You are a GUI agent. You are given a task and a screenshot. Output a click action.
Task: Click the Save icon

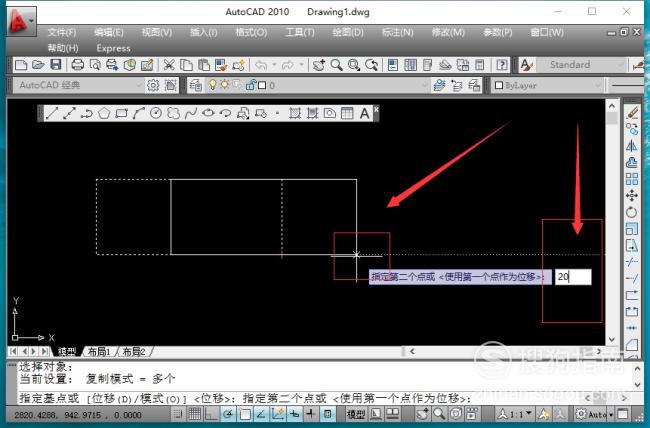(56, 65)
